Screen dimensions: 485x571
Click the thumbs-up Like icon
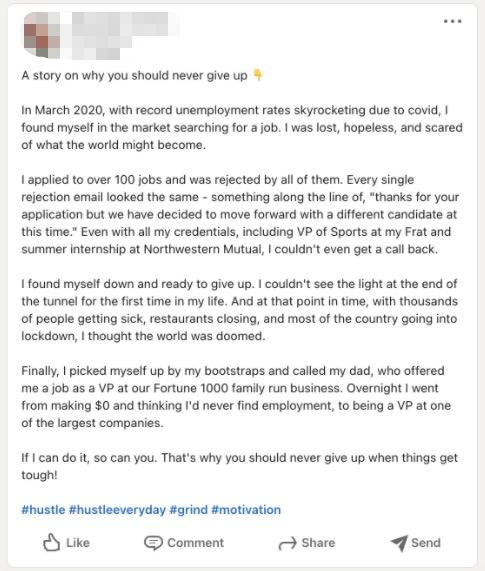tap(51, 543)
